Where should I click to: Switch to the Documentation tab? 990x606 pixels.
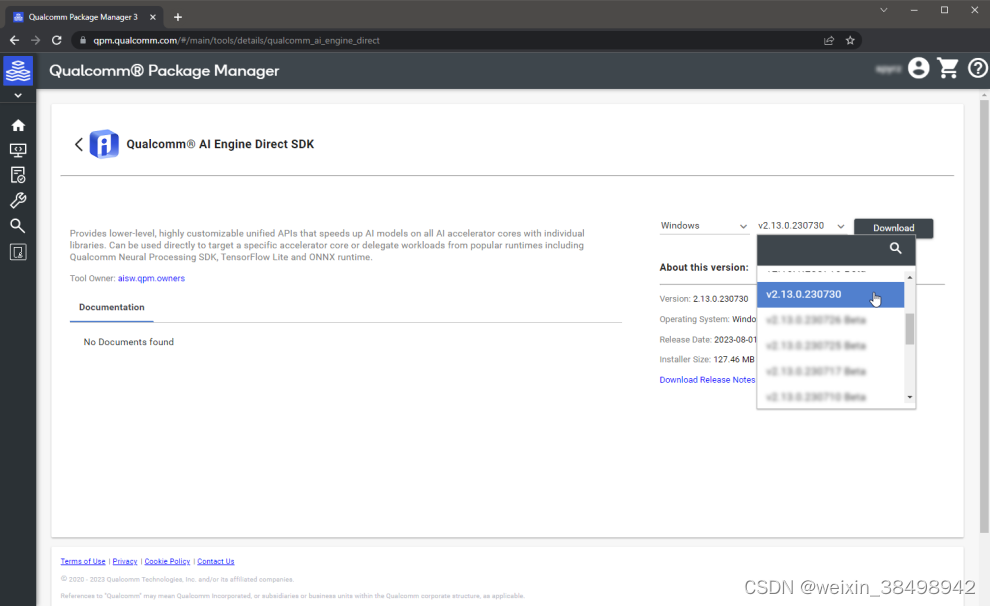[x=111, y=308]
